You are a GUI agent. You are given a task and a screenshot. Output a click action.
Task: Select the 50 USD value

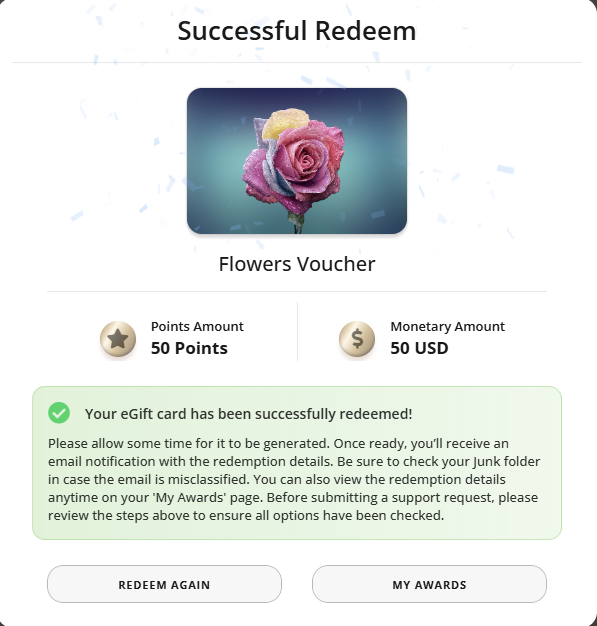point(419,348)
